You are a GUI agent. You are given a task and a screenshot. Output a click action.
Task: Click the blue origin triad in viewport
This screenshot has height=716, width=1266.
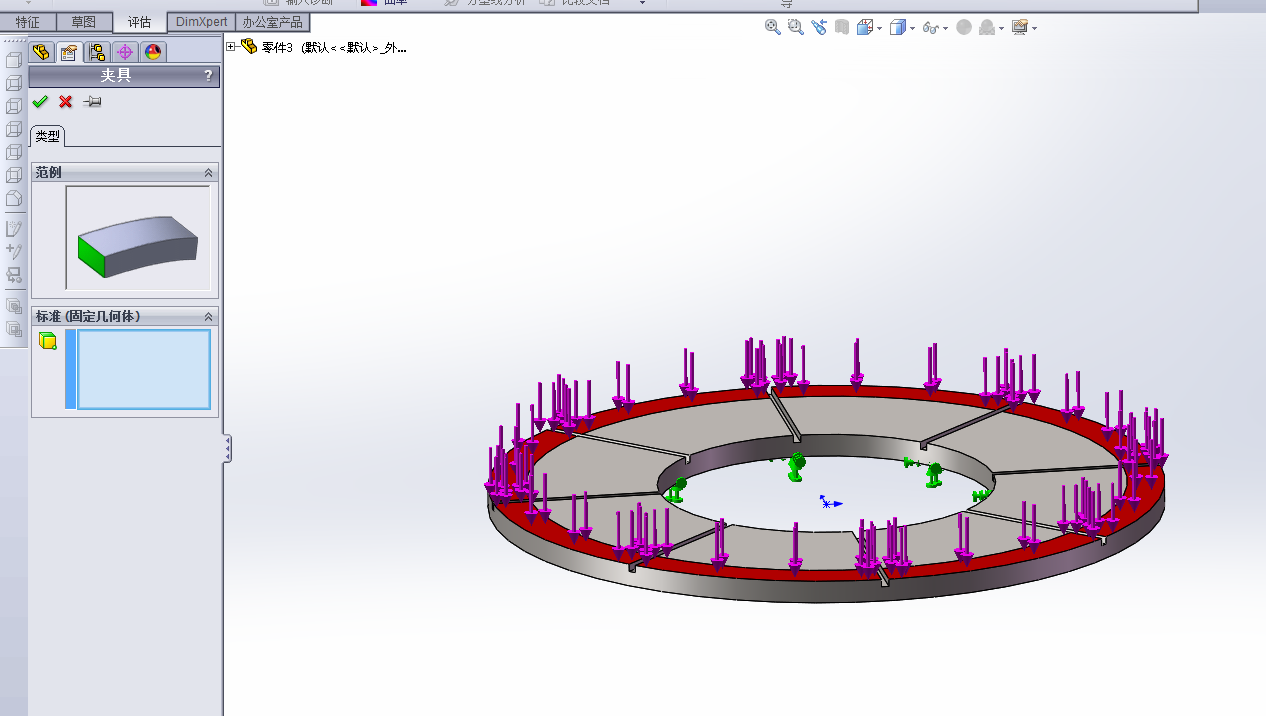coord(830,502)
